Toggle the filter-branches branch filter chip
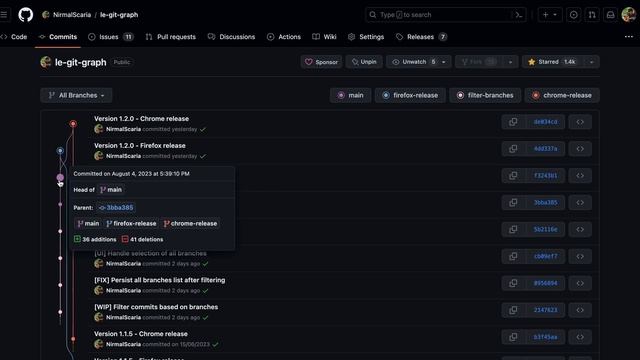Image resolution: width=640 pixels, height=360 pixels. tap(485, 95)
